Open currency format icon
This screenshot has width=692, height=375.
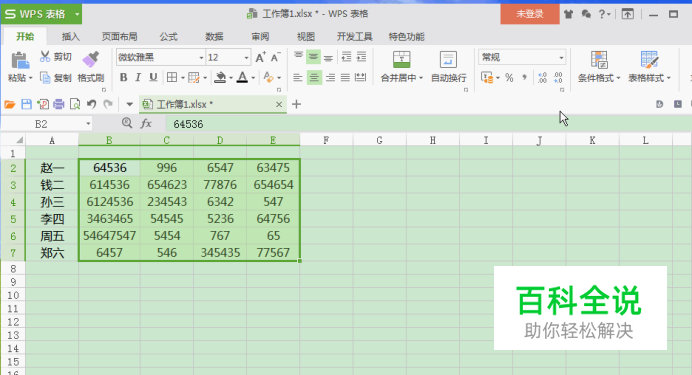487,78
